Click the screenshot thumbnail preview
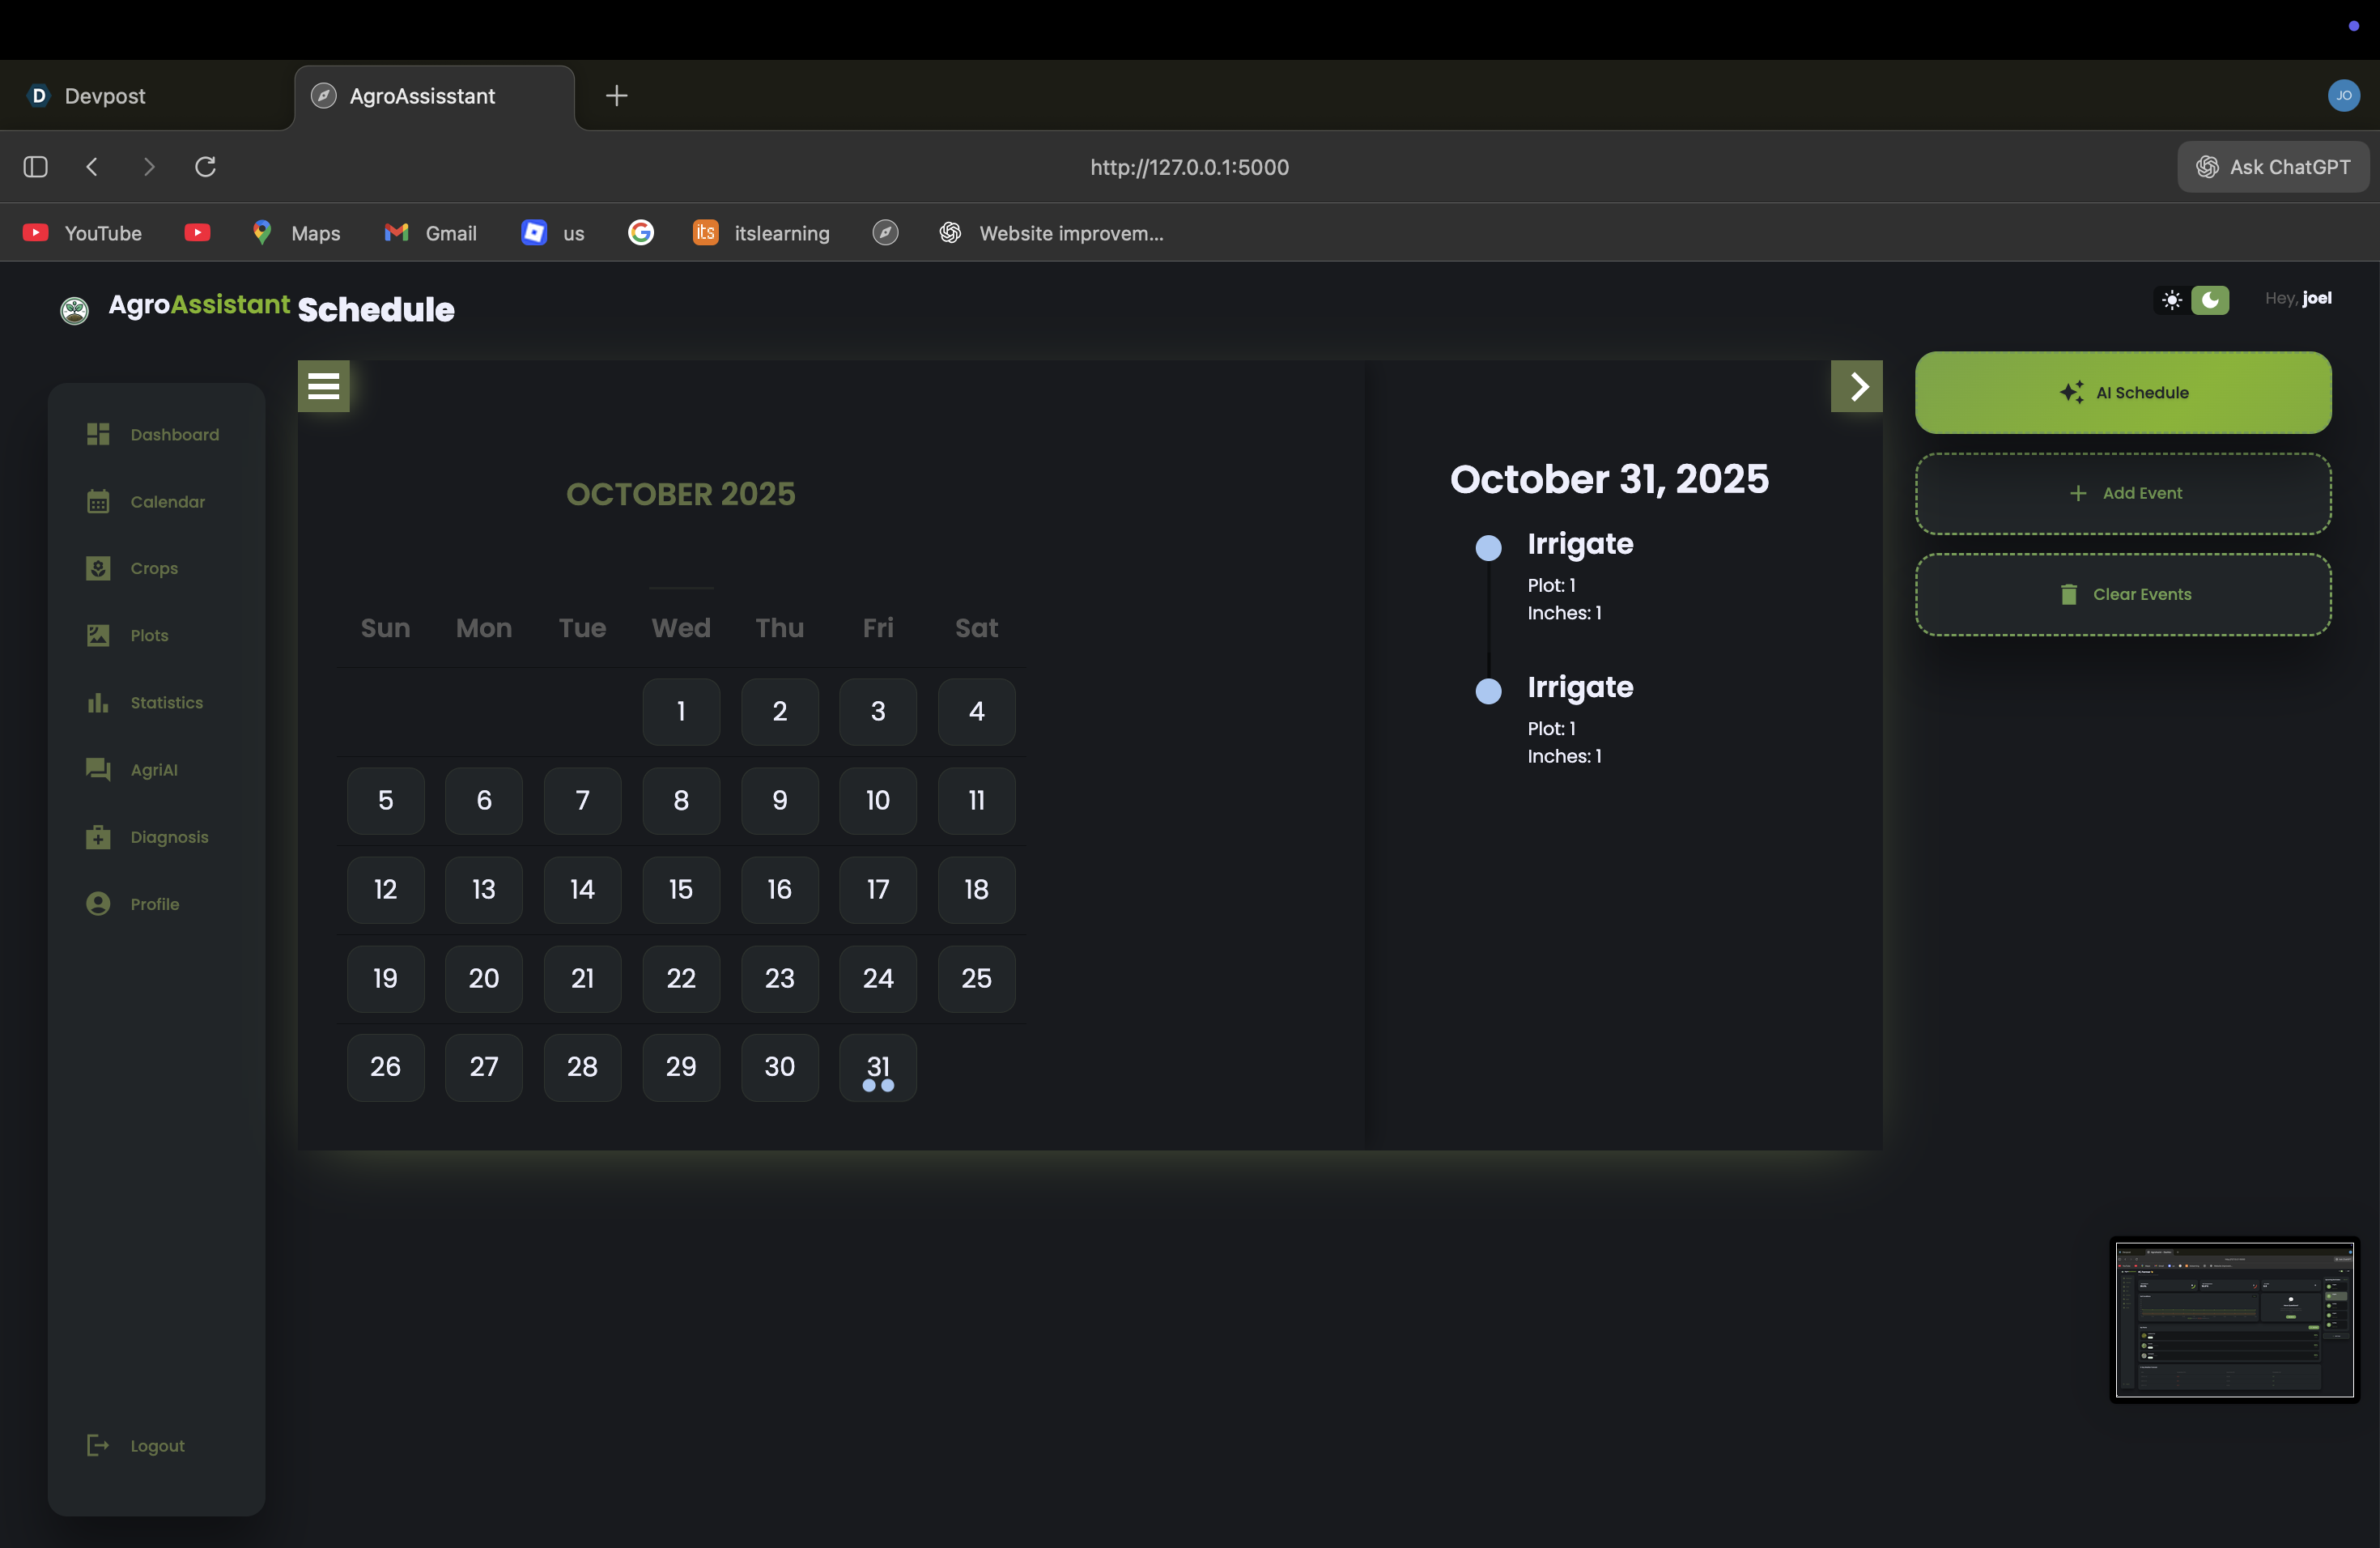The width and height of the screenshot is (2380, 1548). pyautogui.click(x=2234, y=1319)
